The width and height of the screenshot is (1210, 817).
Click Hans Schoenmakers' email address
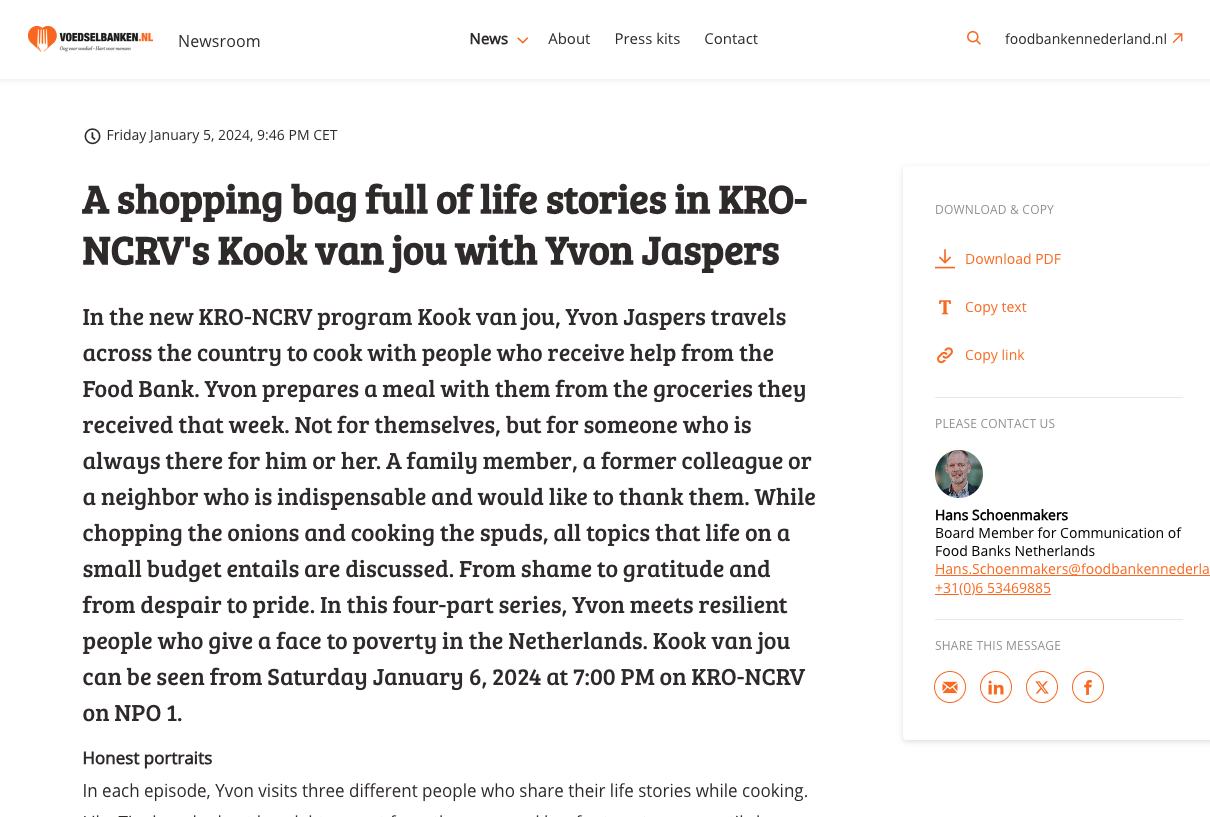pos(1072,569)
